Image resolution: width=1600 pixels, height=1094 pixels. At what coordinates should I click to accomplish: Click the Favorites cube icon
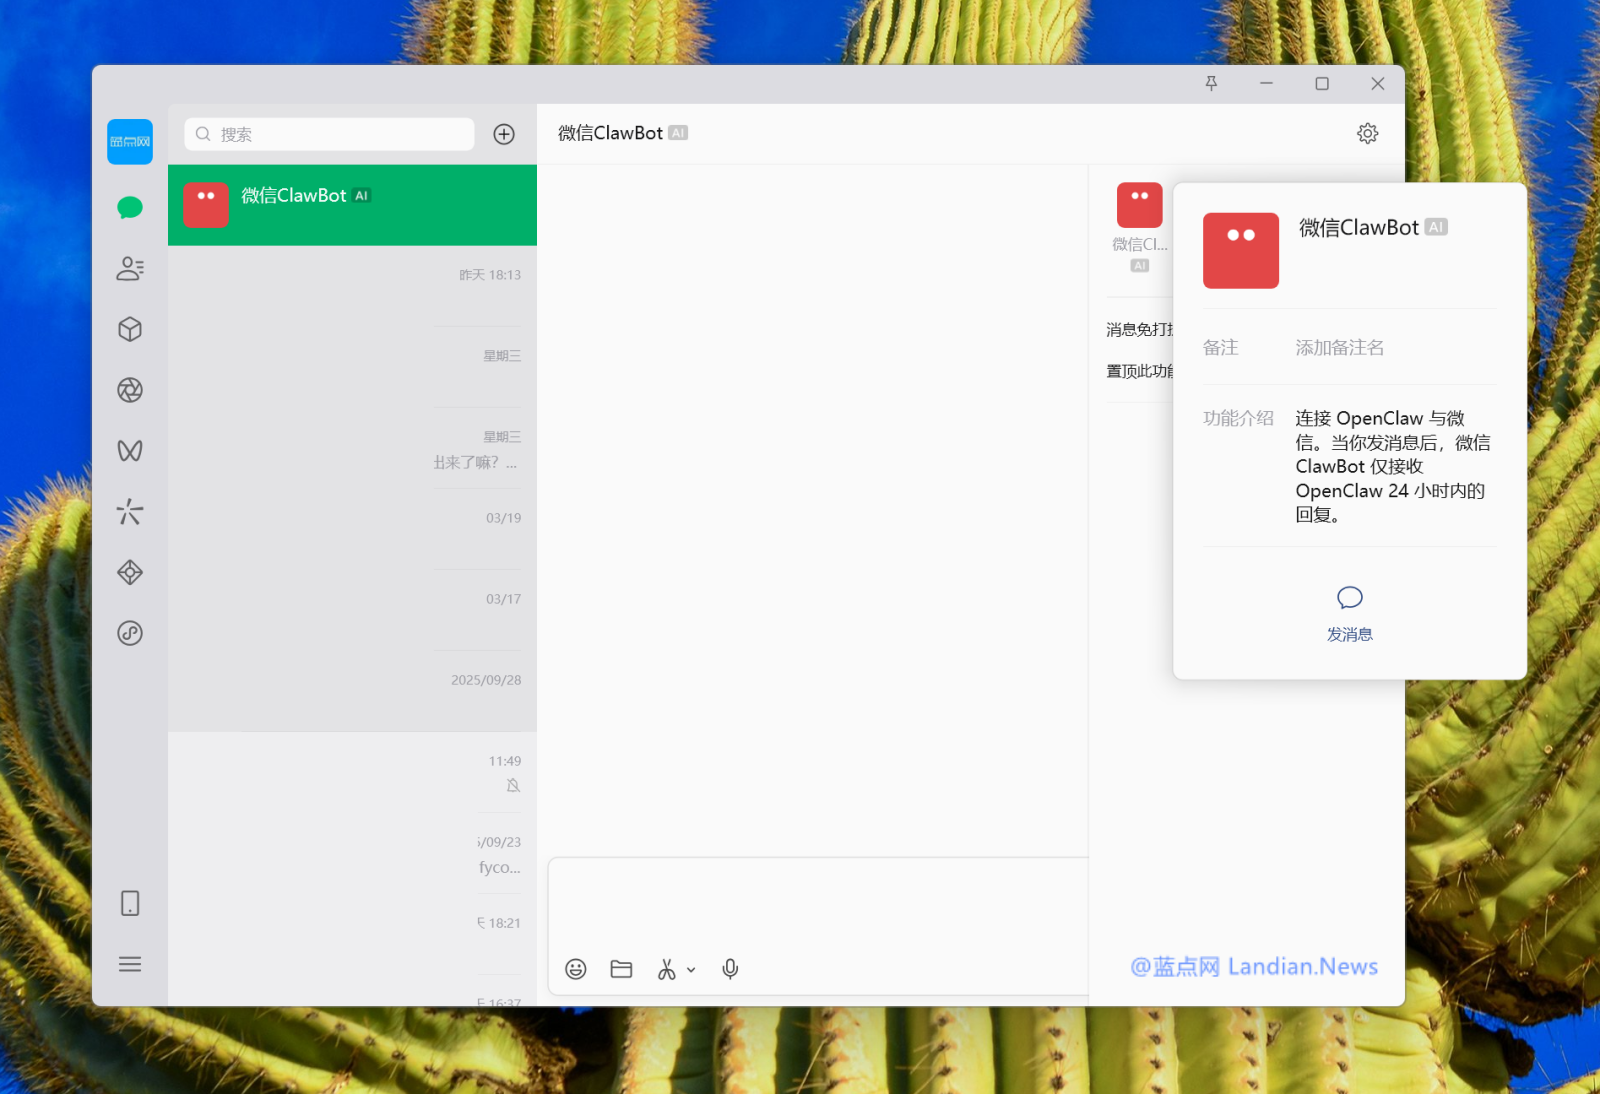(130, 329)
